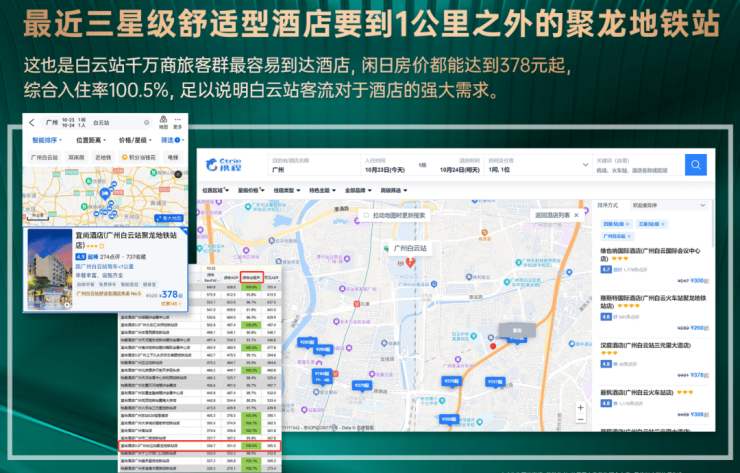Image resolution: width=740 pixels, height=473 pixels.
Task: Open the 宜尚酒店(广州白云站聚龙地铁站店) listing title
Action: pos(126,240)
